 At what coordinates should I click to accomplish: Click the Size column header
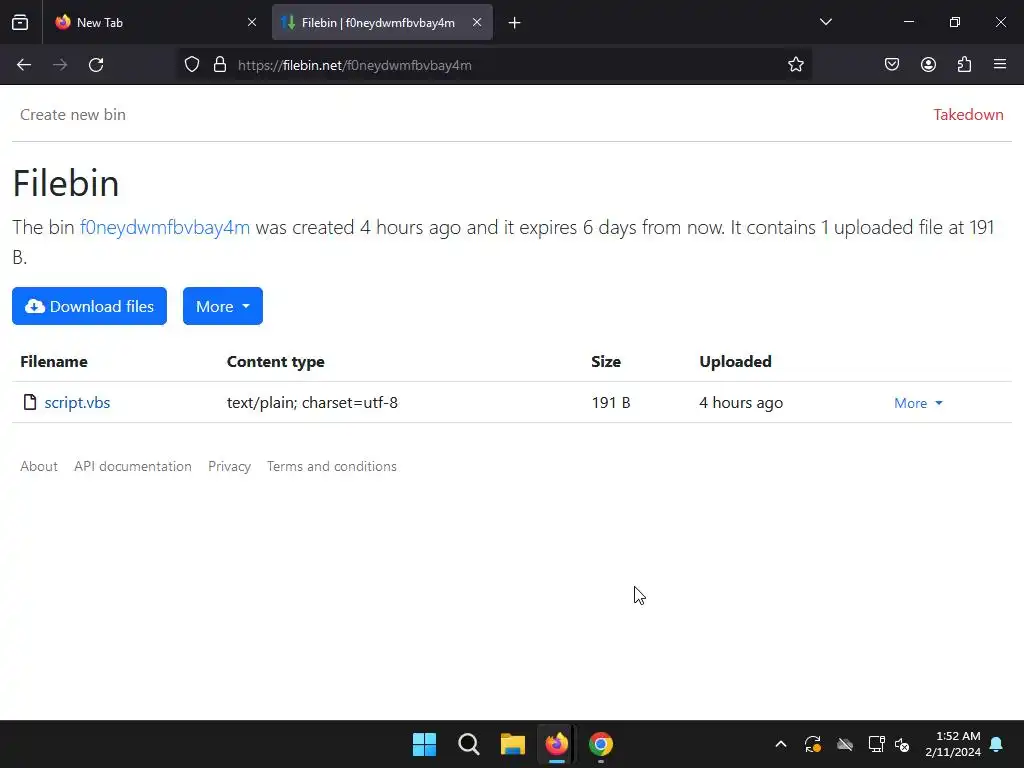point(606,362)
